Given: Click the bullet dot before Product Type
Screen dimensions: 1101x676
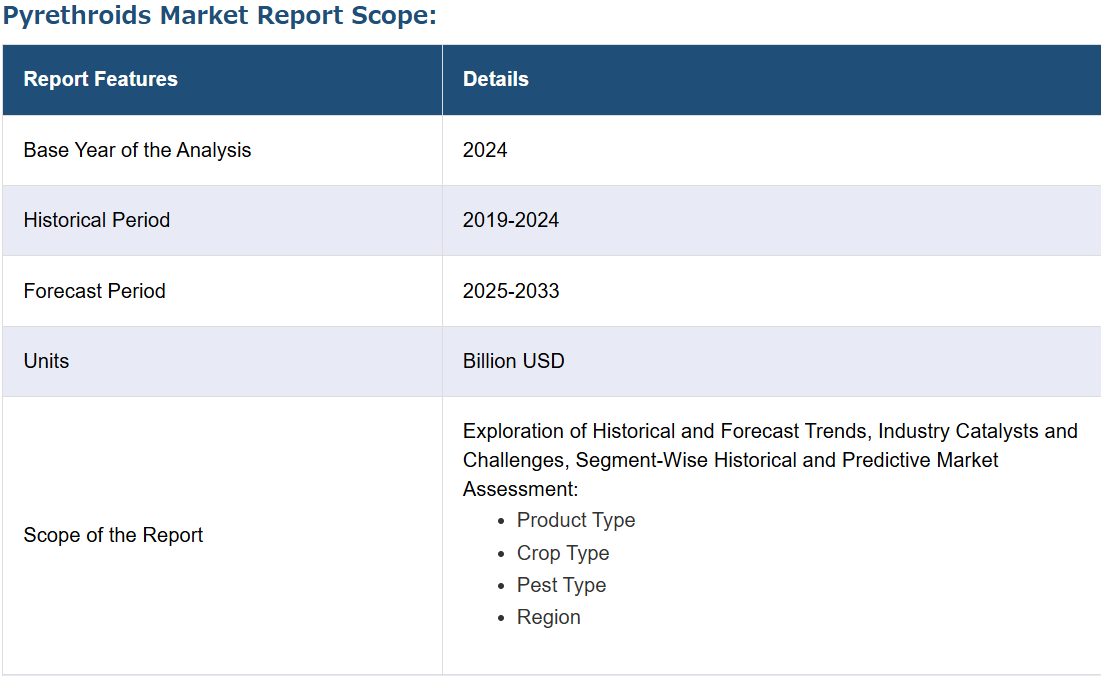Looking at the screenshot, I should pyautogui.click(x=501, y=522).
